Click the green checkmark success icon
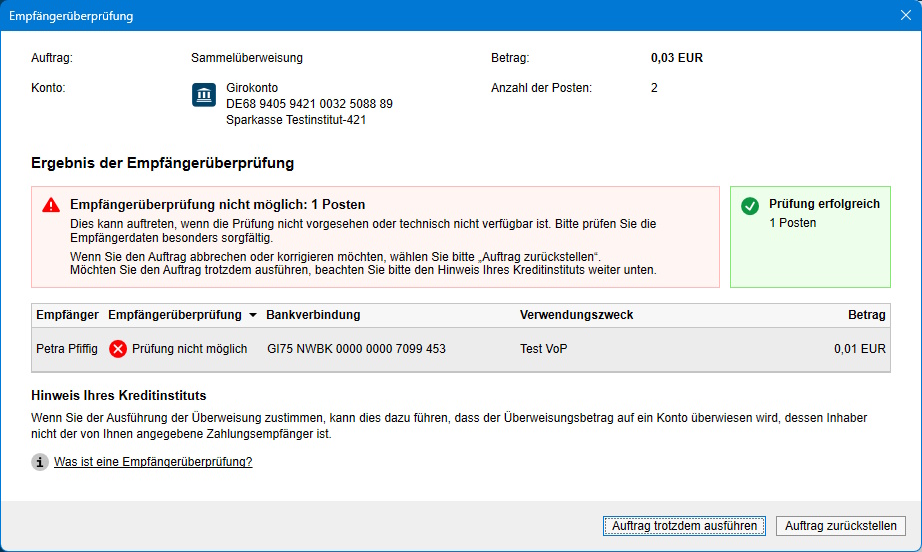 point(750,205)
